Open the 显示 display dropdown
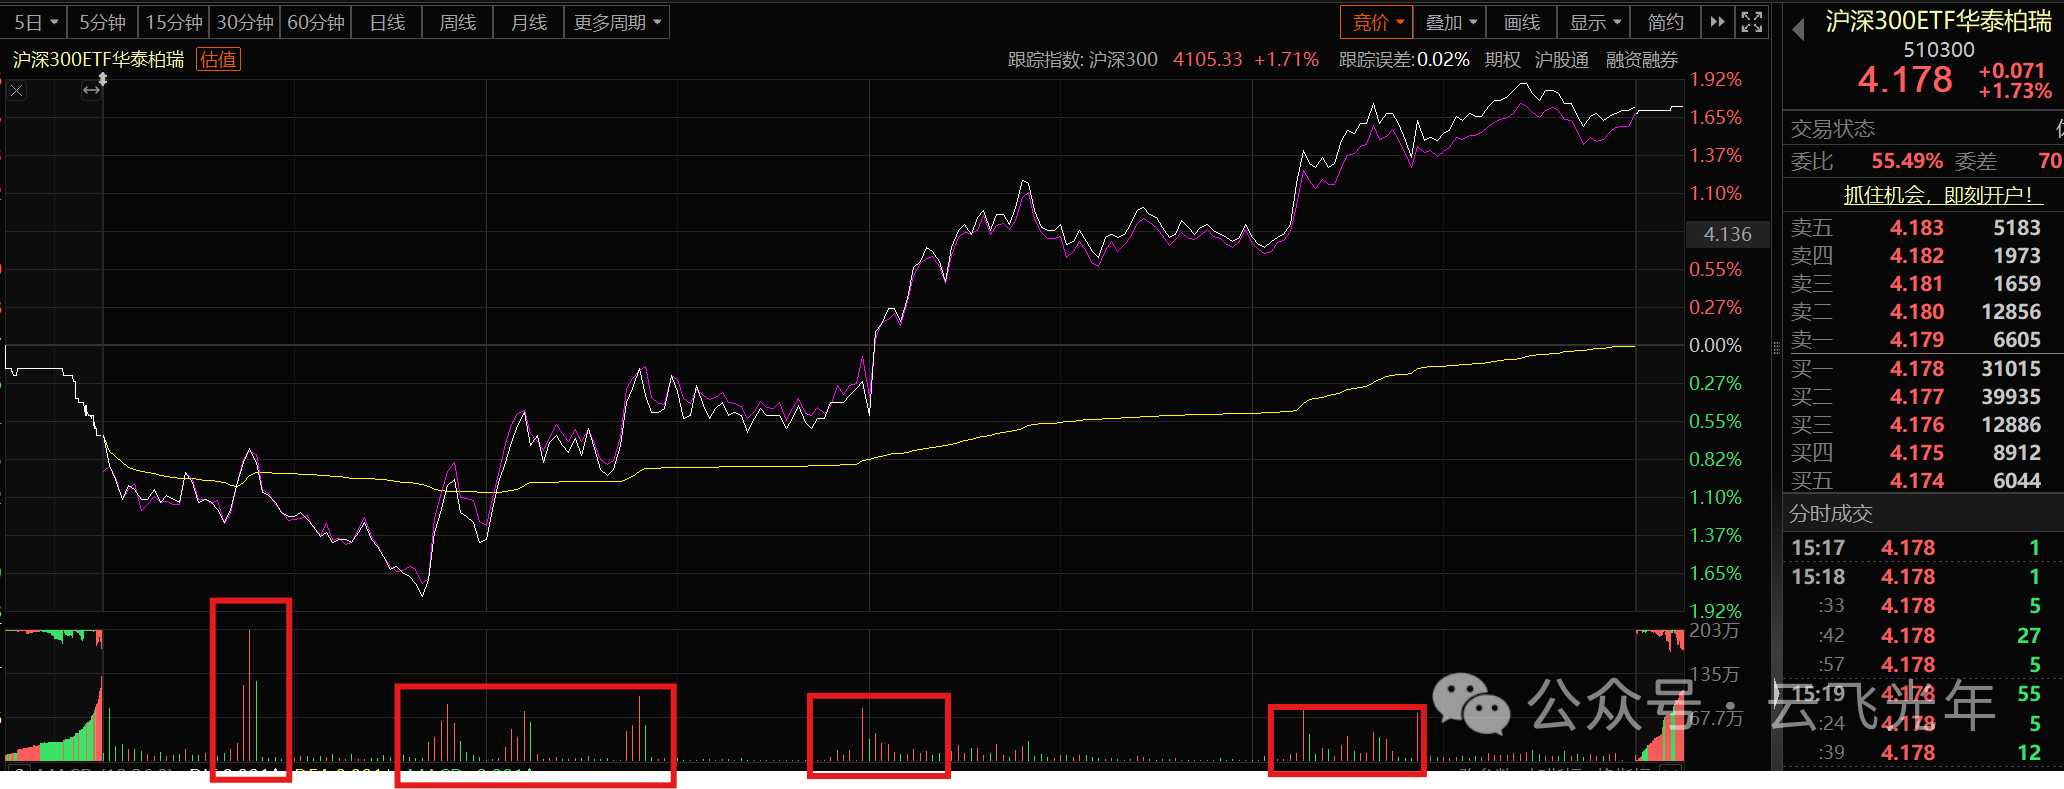 coord(1594,22)
